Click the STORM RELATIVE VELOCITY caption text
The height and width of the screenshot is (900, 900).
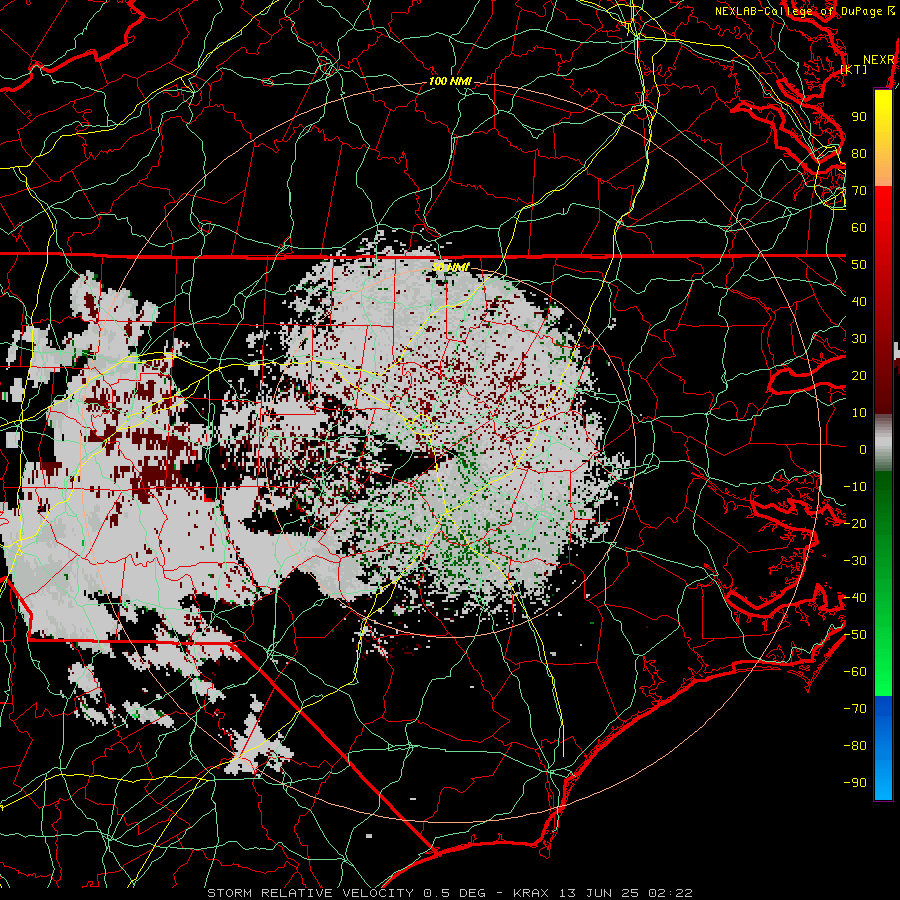click(x=310, y=893)
